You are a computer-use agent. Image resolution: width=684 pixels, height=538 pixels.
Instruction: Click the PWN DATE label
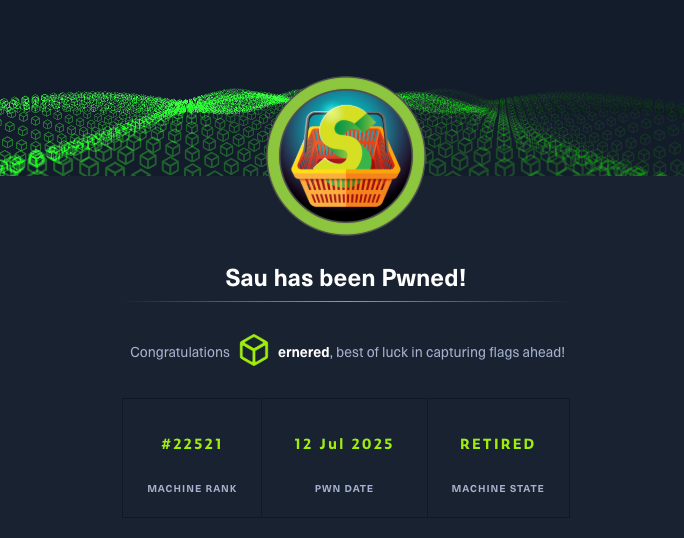(344, 488)
